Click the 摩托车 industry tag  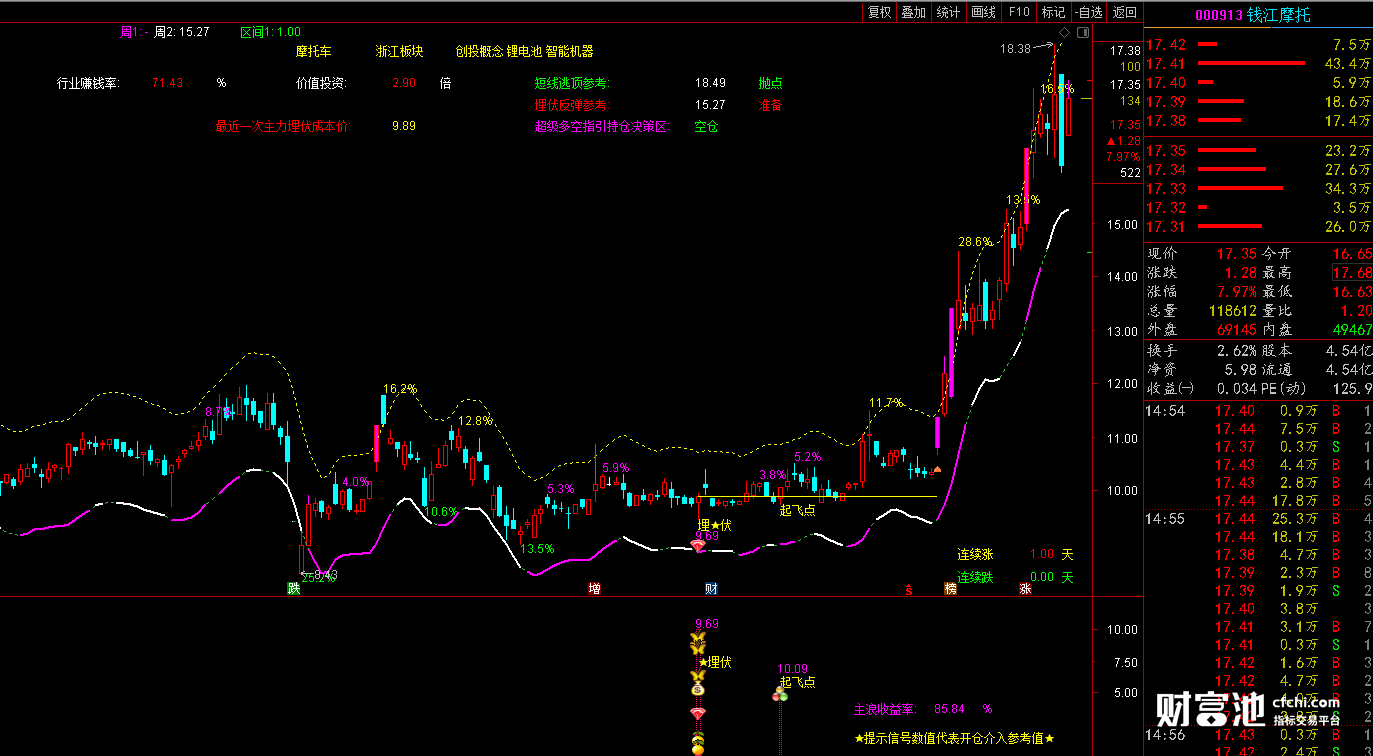click(x=313, y=51)
